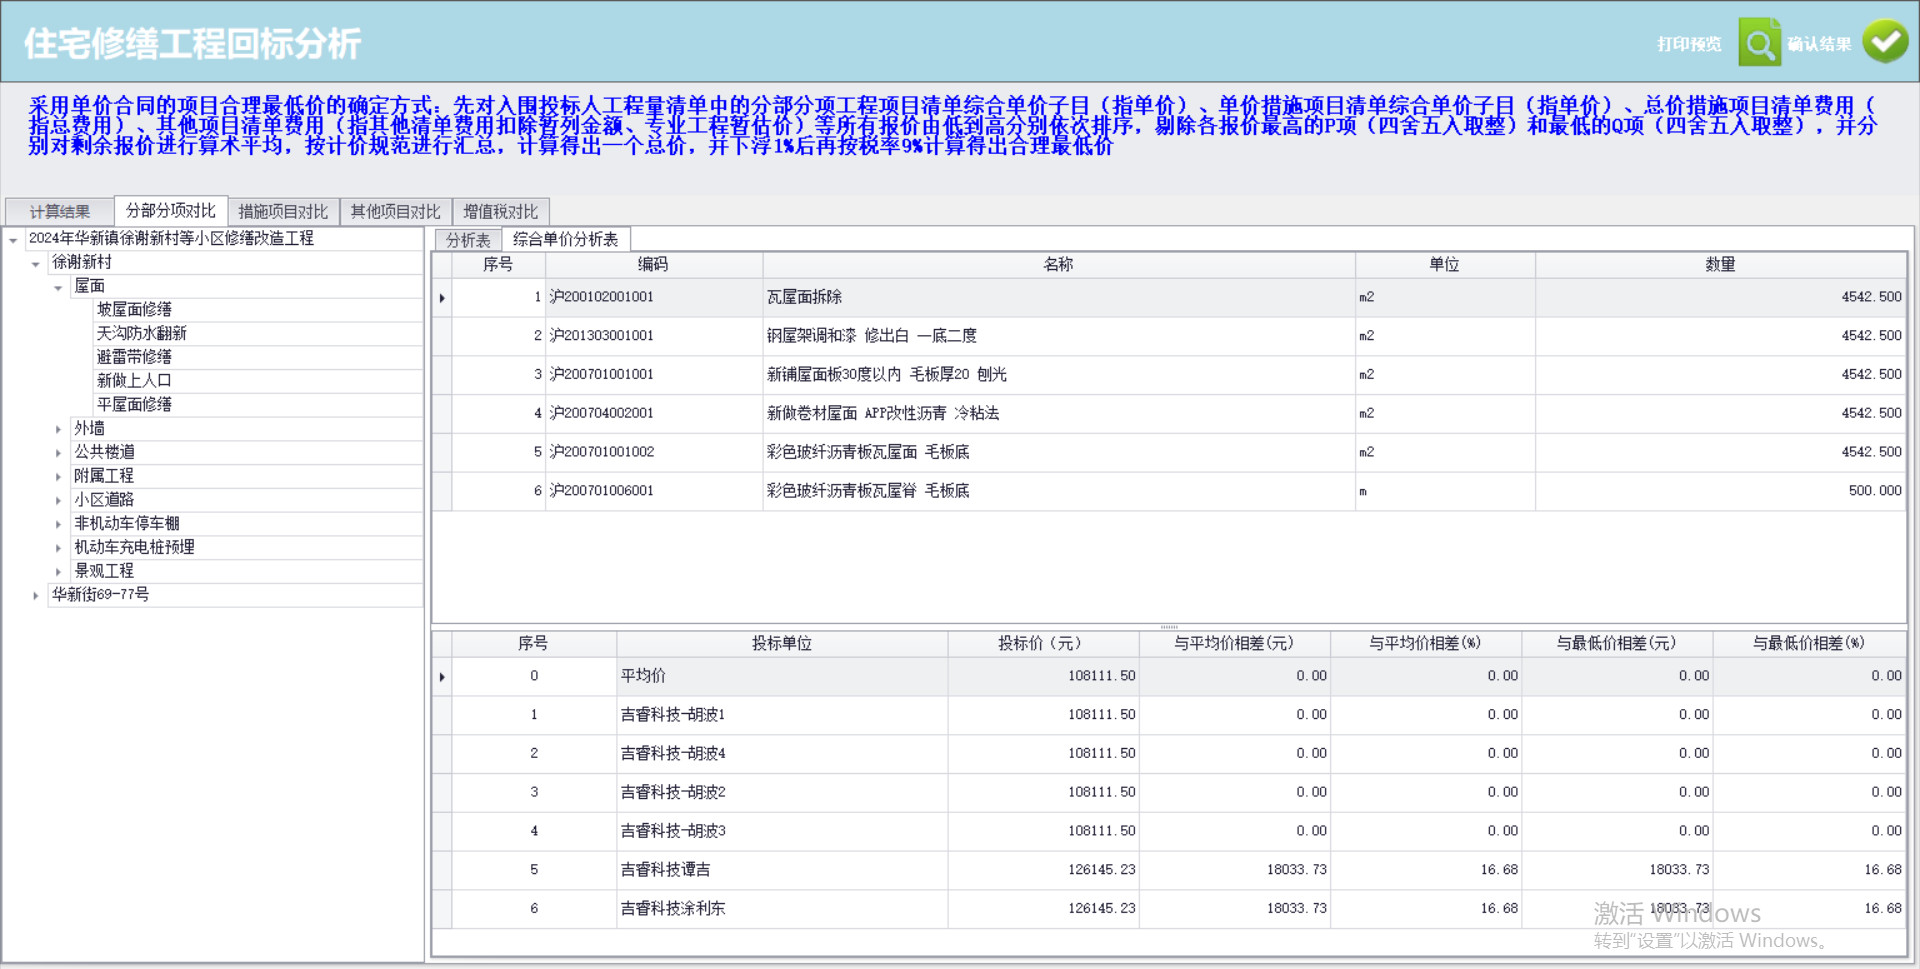
Task: Click the 确认结果 label
Action: [x=1819, y=44]
